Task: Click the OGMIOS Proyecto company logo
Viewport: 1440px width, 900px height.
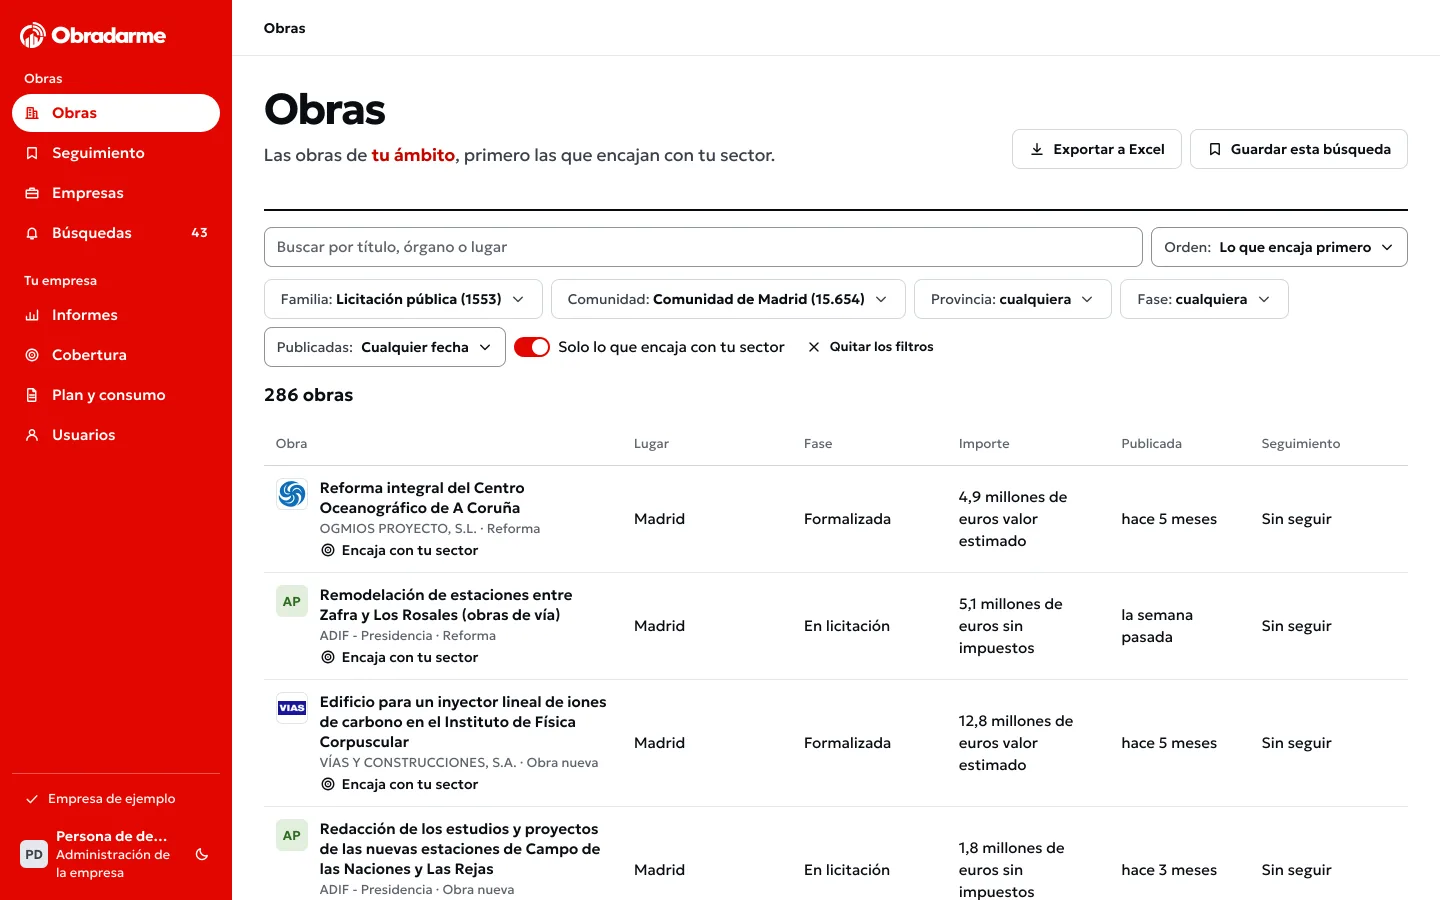Action: point(292,494)
